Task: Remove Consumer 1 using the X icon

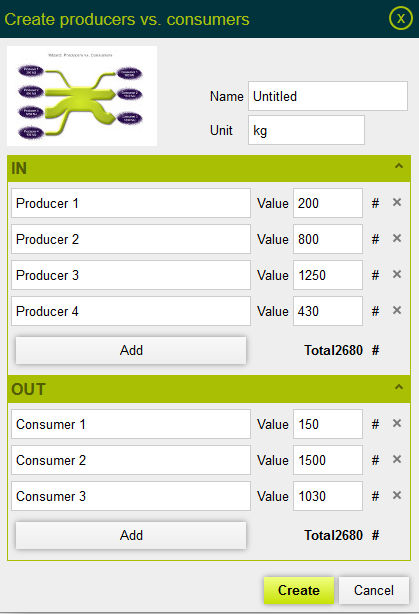Action: point(397,423)
